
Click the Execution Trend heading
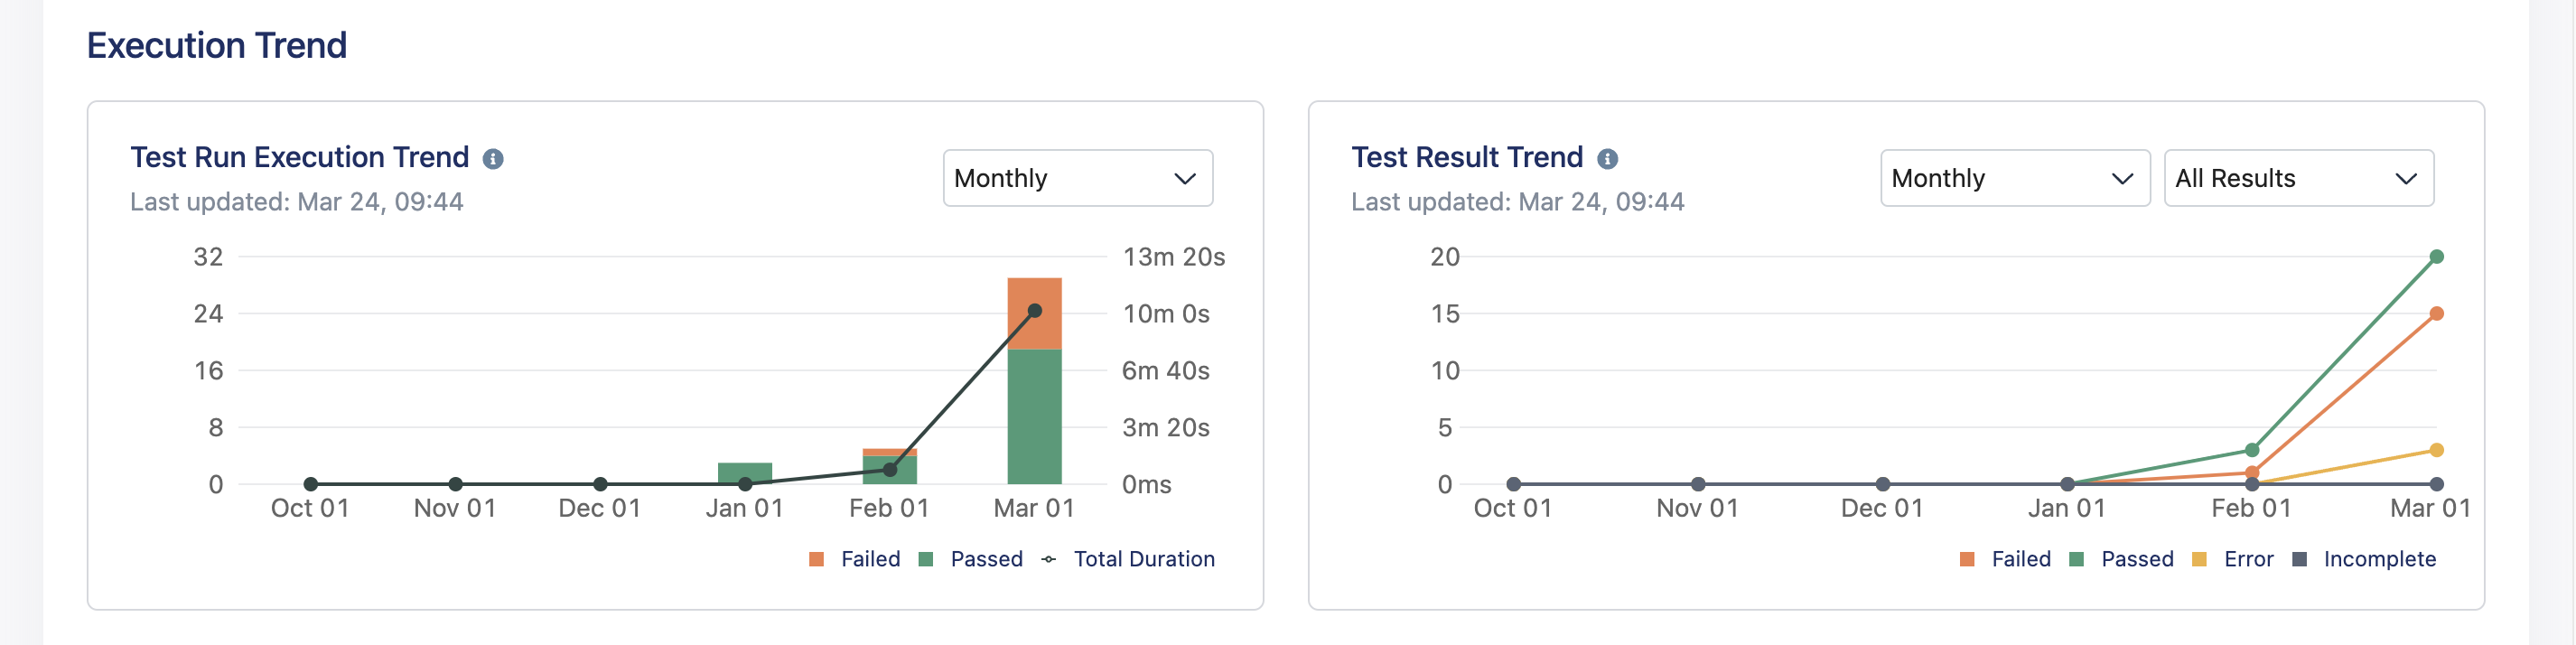pyautogui.click(x=216, y=45)
